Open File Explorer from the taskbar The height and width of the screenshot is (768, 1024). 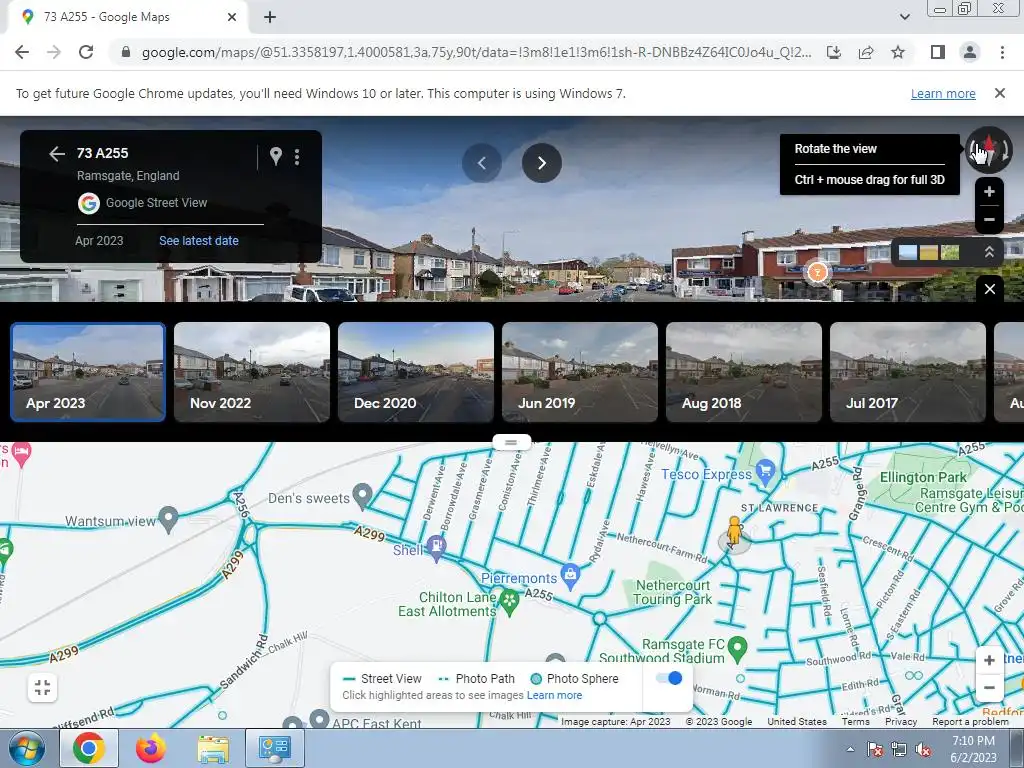coord(214,748)
